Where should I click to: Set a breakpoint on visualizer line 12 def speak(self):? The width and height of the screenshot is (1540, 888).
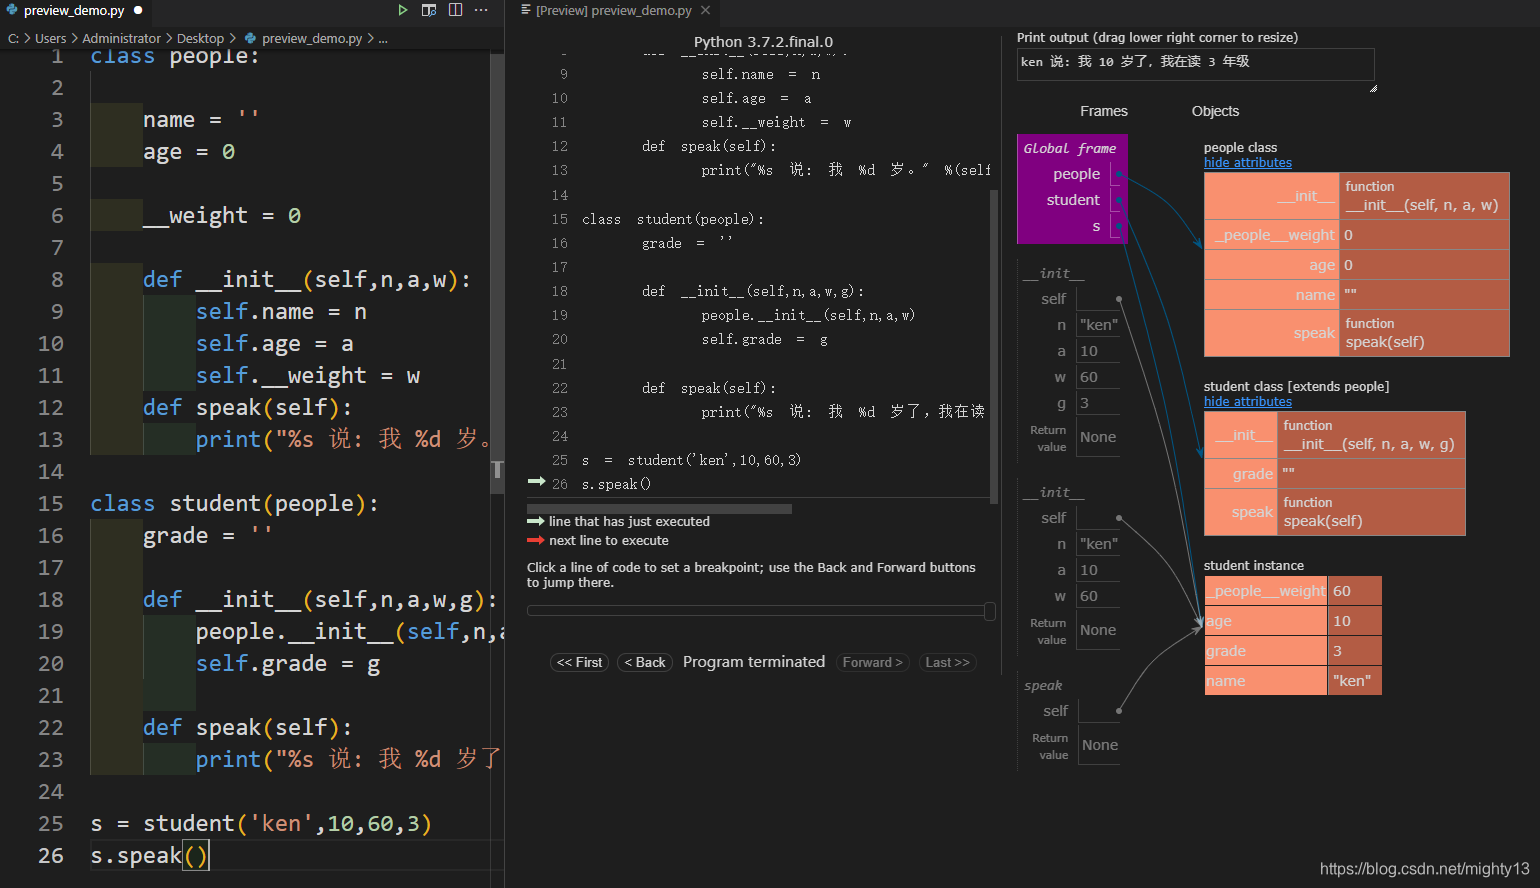tap(709, 146)
